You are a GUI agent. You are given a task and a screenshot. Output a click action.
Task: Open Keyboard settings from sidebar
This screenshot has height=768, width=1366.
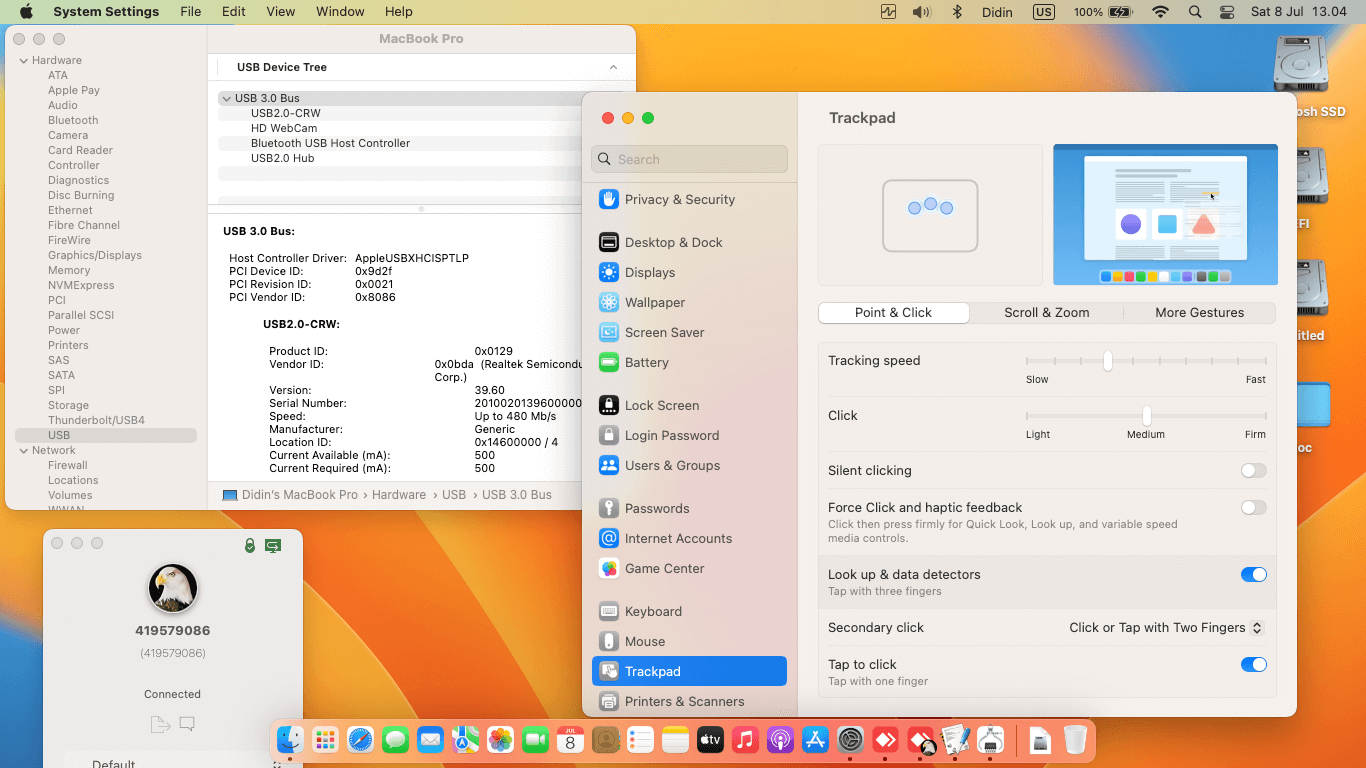click(652, 611)
